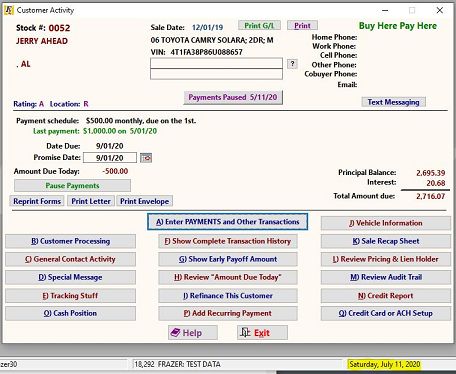Viewport: 456px width, 374px height.
Task: Click the question mark help button
Action: (292, 64)
